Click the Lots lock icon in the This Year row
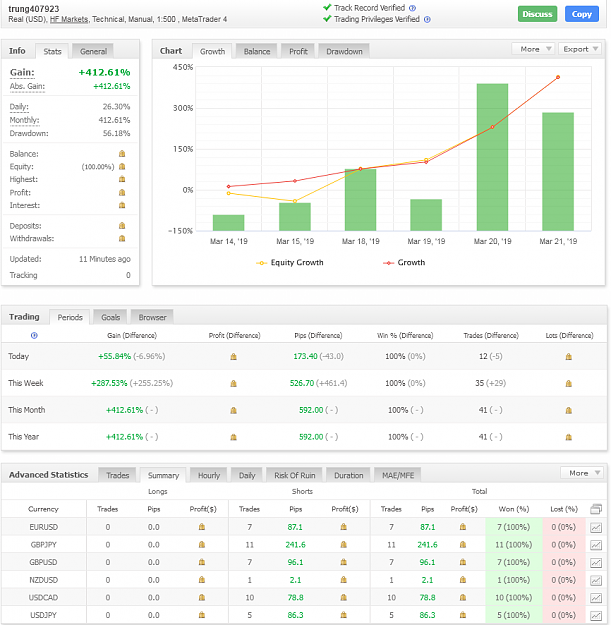Image resolution: width=611 pixels, height=625 pixels. tap(569, 437)
